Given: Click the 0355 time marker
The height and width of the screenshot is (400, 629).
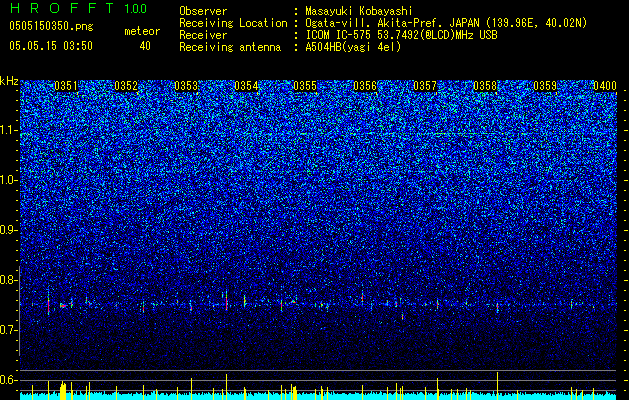Looking at the screenshot, I should [x=305, y=86].
